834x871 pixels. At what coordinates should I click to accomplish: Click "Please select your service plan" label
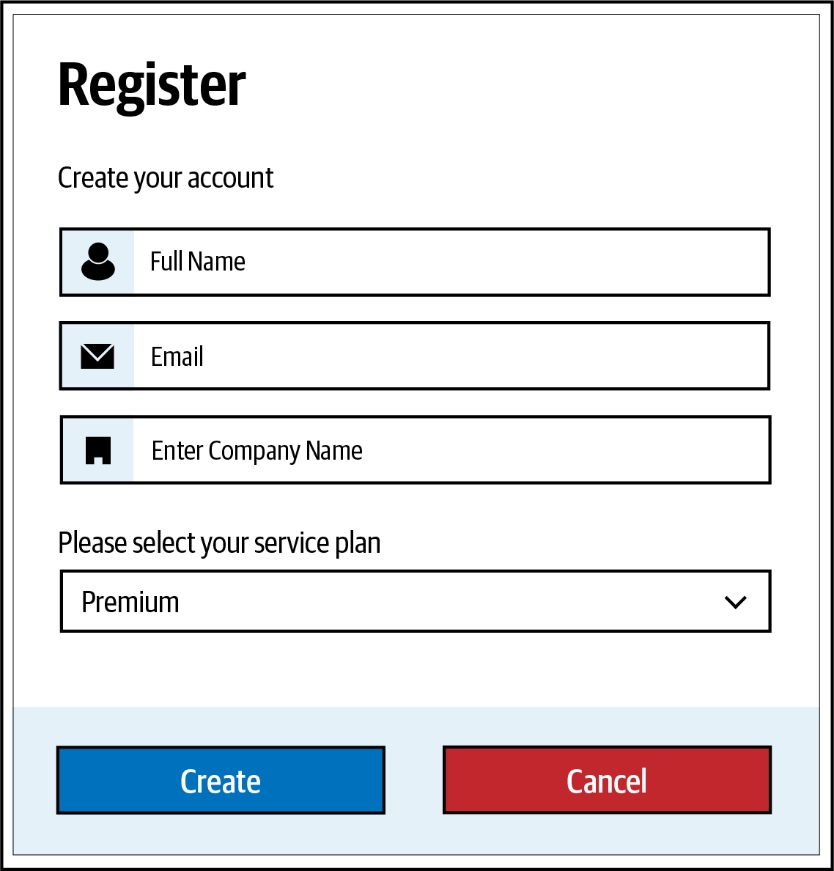click(219, 543)
